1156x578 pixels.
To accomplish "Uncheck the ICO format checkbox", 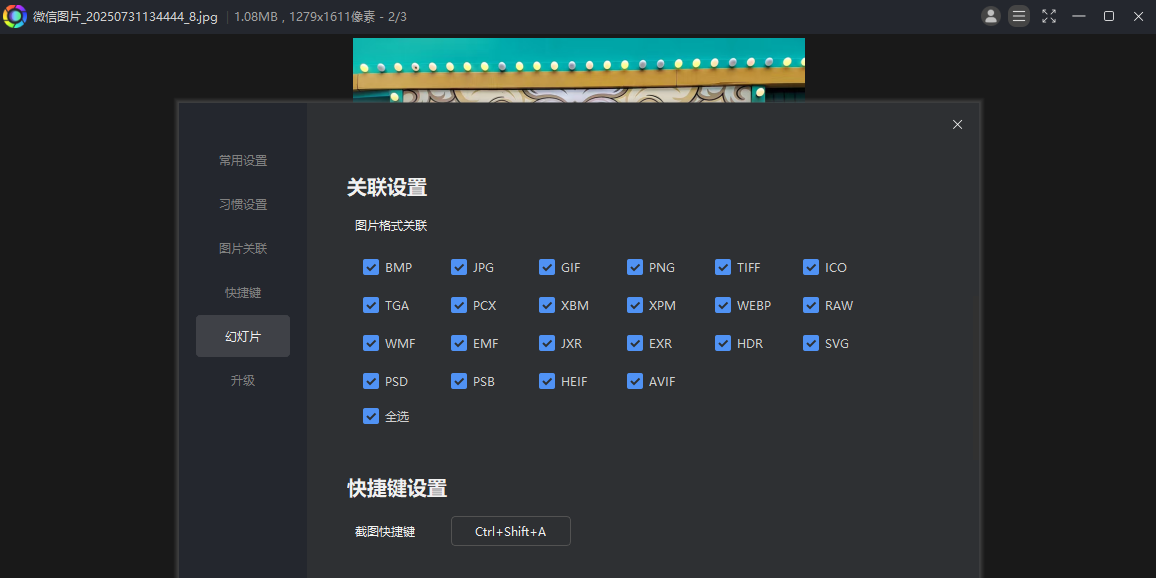I will (811, 267).
